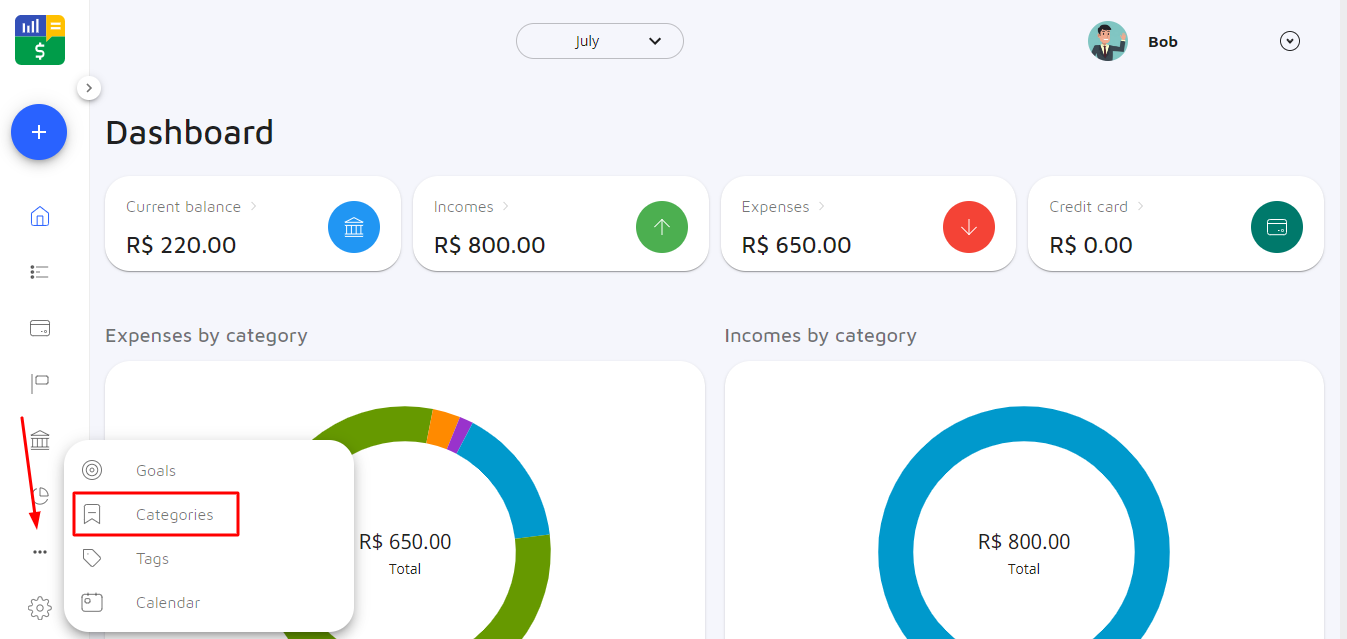The image size is (1347, 639).
Task: Click the user name Bob
Action: point(1163,42)
